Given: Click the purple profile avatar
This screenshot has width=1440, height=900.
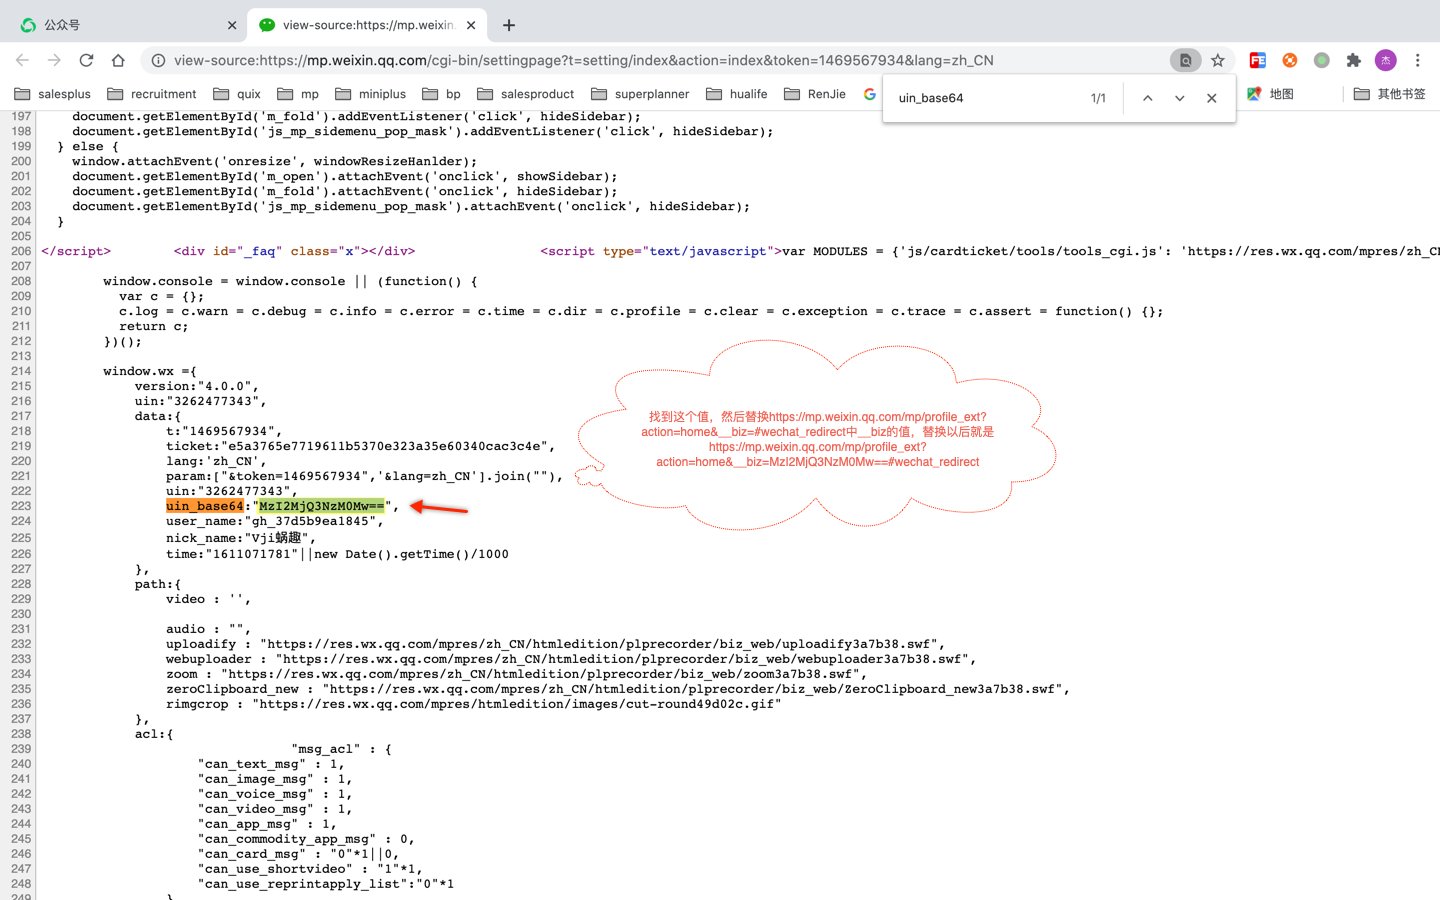Looking at the screenshot, I should click(1385, 60).
